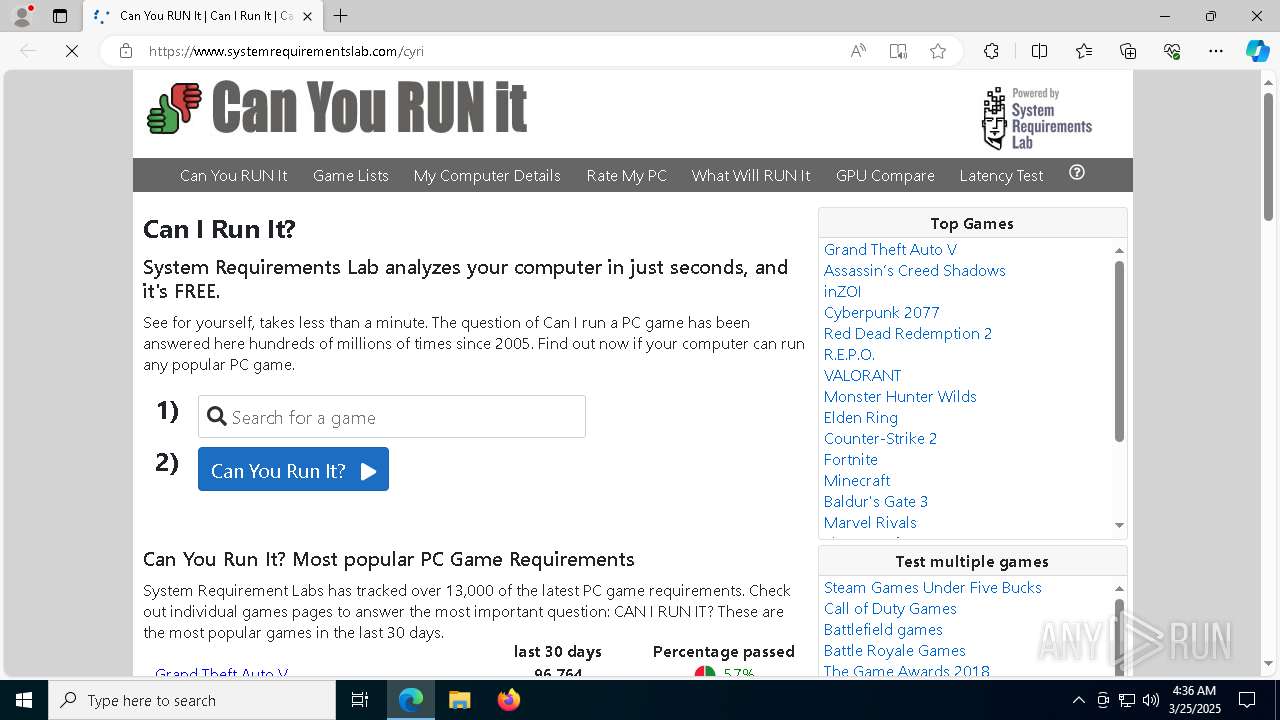Open Favorites list icon
Image resolution: width=1280 pixels, height=720 pixels.
coord(1084,51)
